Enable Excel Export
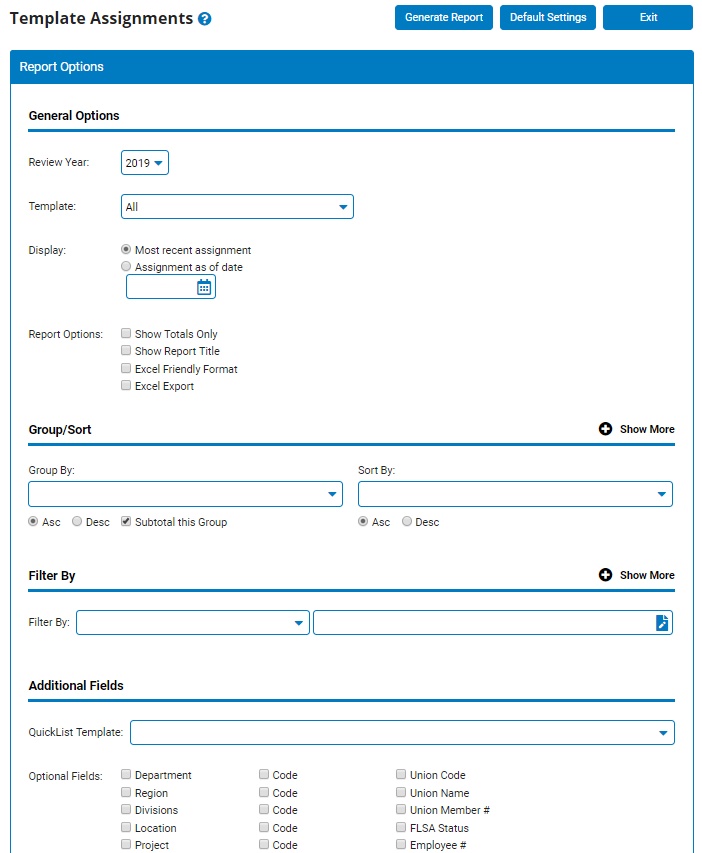 (126, 385)
